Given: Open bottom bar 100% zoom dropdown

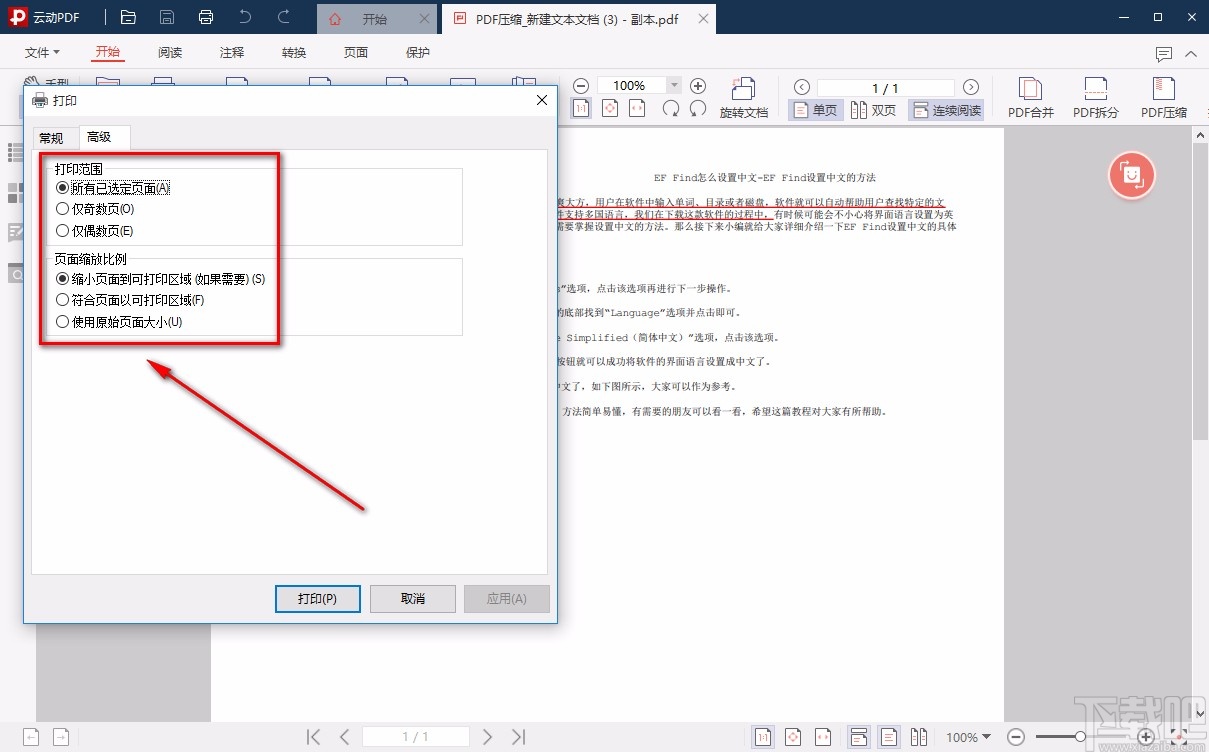Looking at the screenshot, I should (x=968, y=737).
